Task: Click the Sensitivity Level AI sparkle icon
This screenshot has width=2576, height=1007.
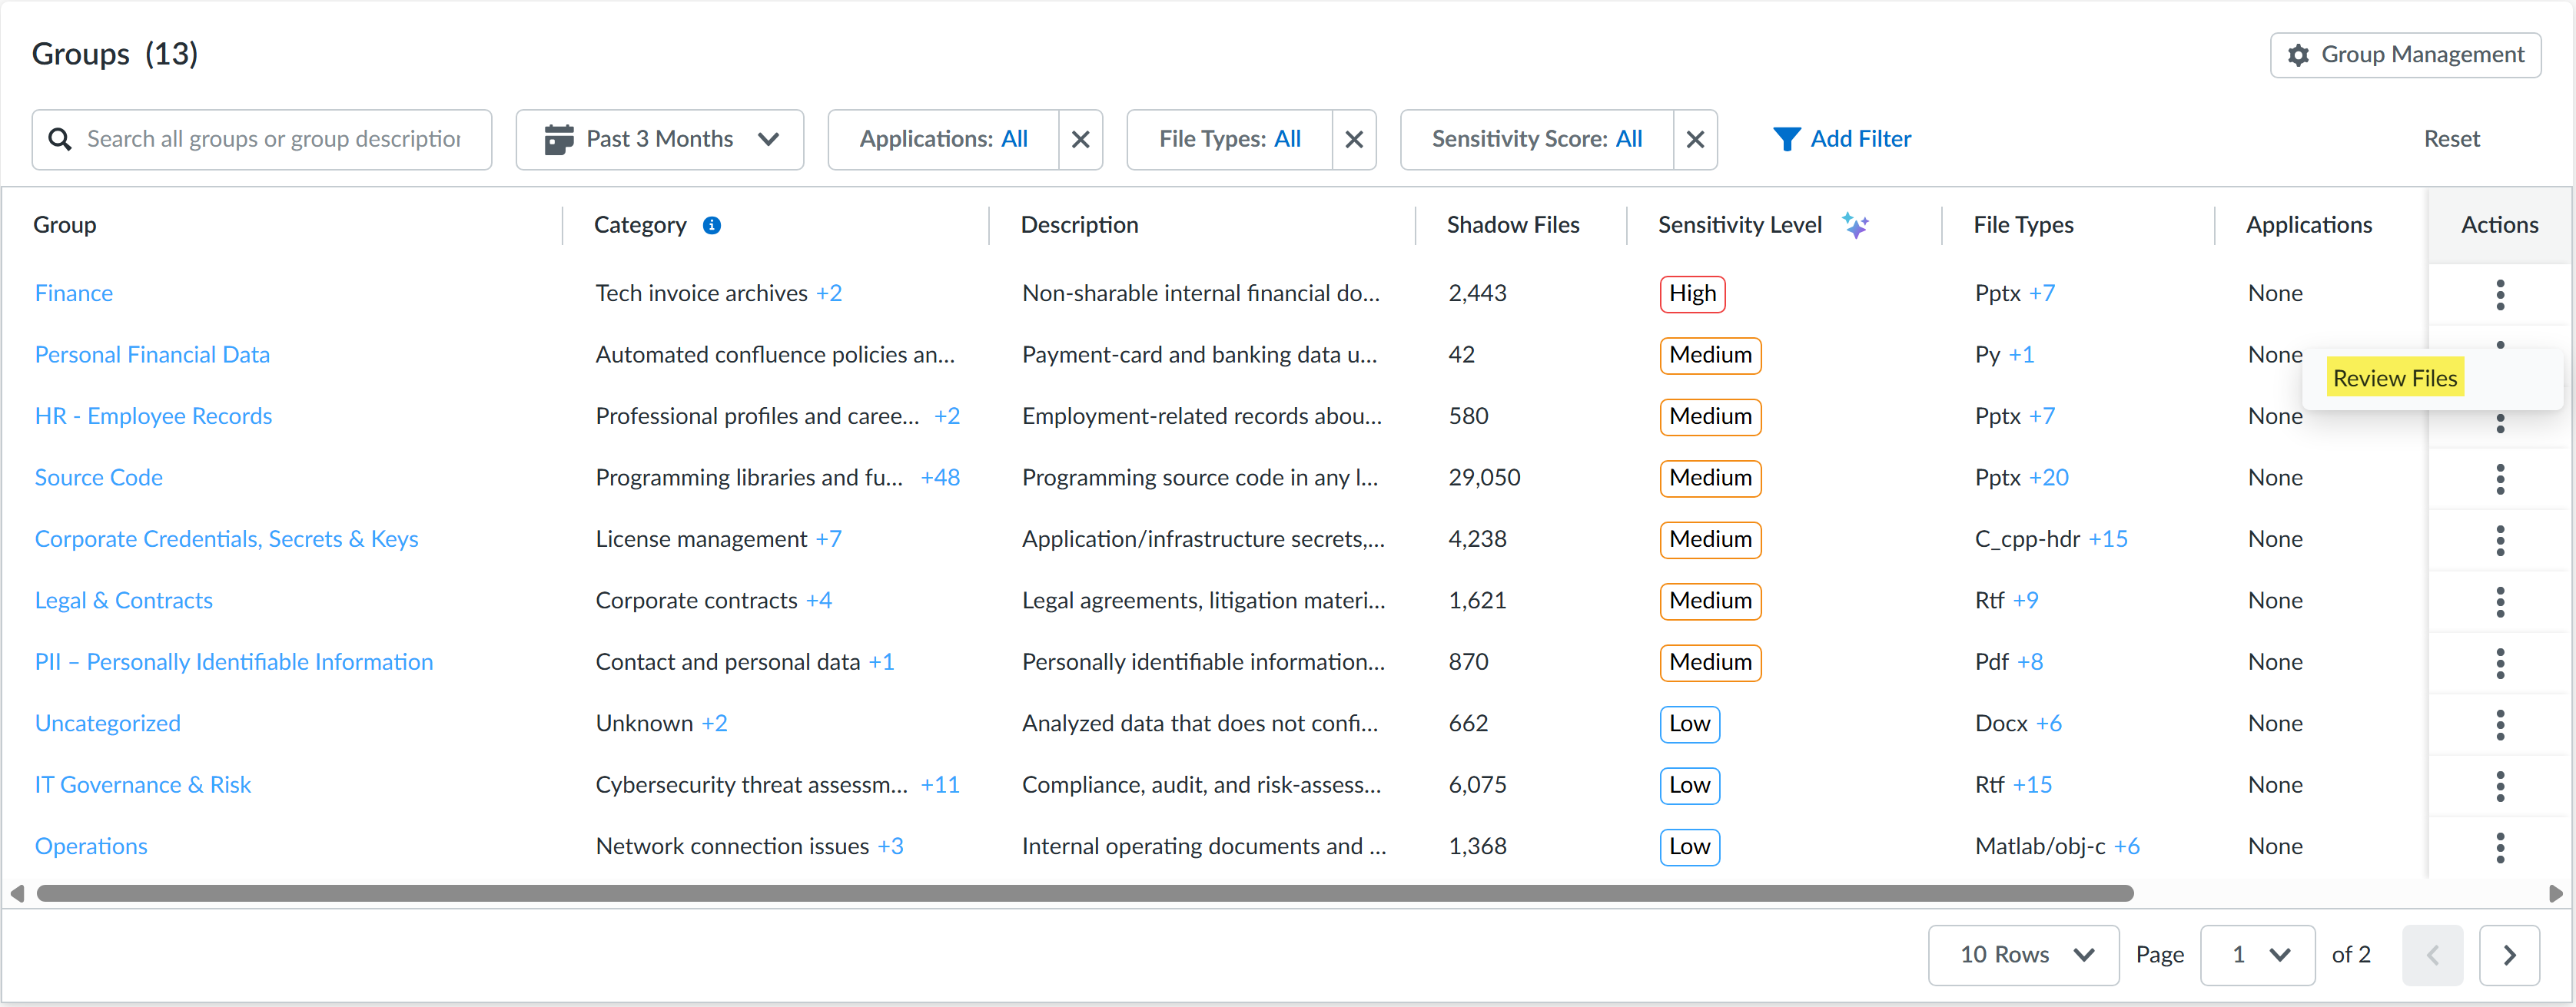Action: coord(1855,225)
